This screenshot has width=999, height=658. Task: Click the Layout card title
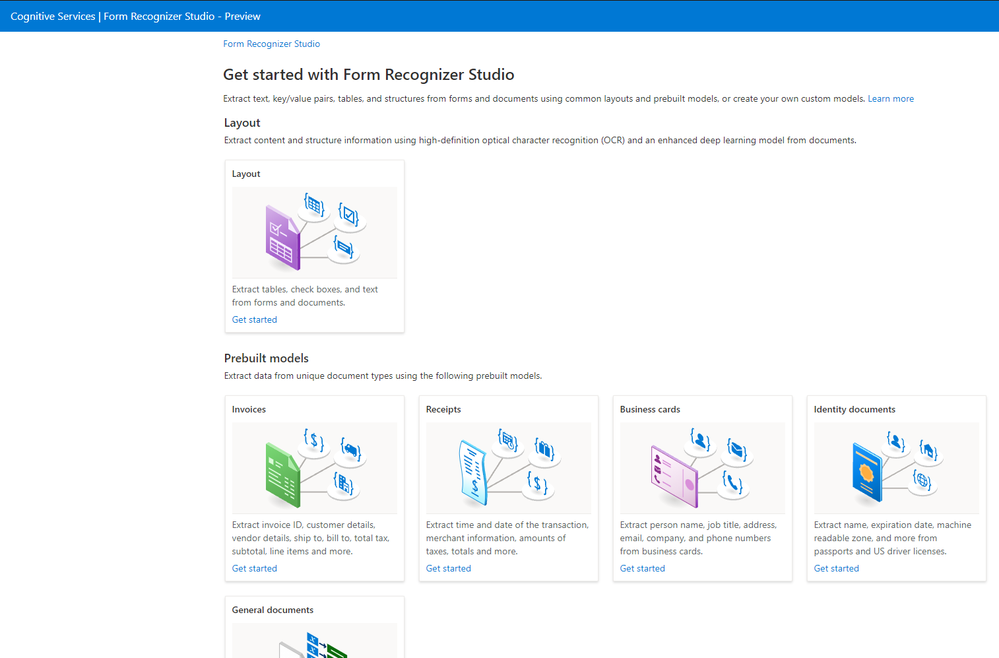246,174
